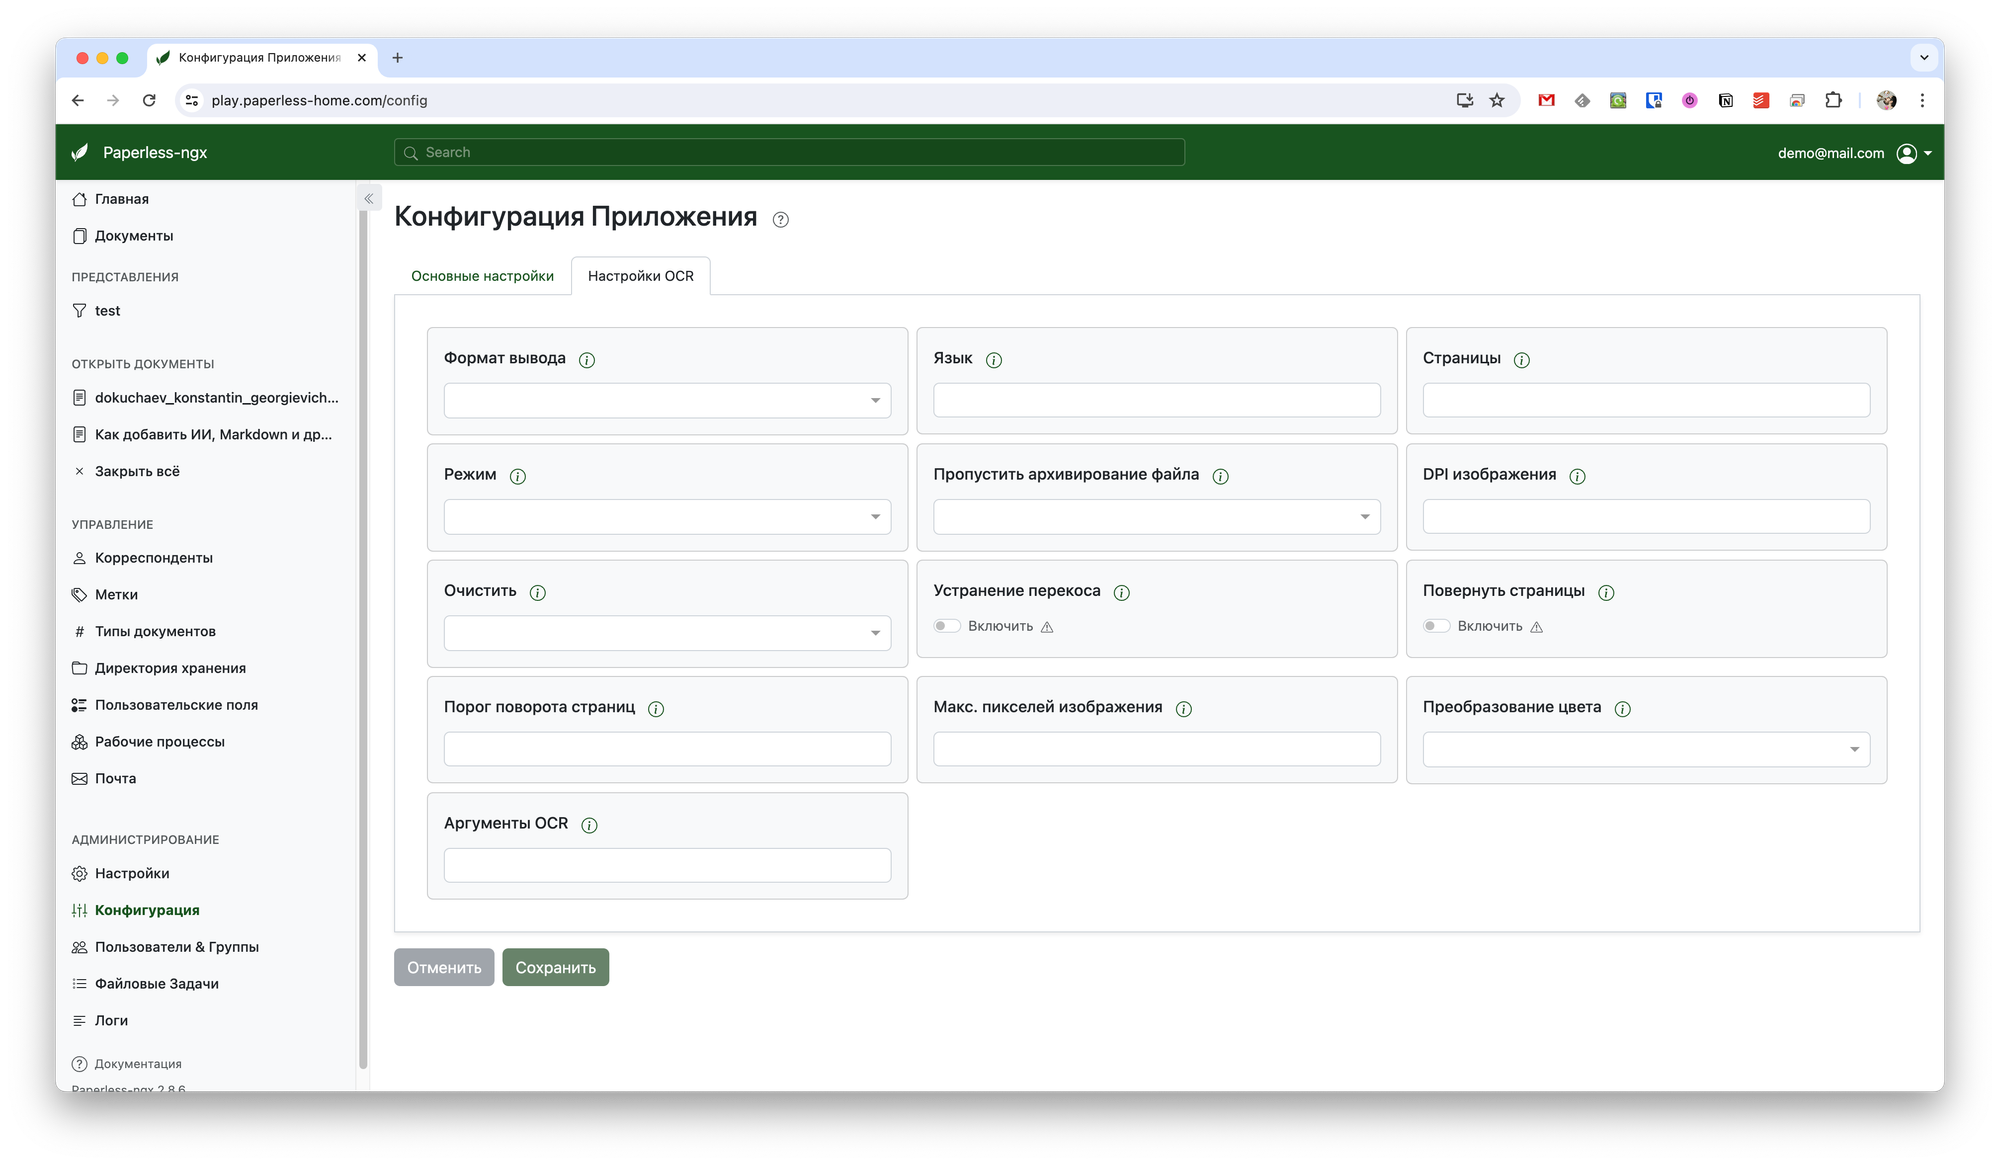Switch to the Основные настройки tab
The width and height of the screenshot is (2000, 1165).
point(482,276)
